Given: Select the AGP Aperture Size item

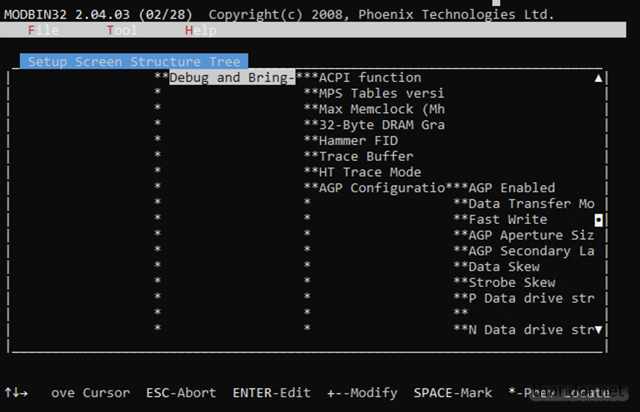Looking at the screenshot, I should pos(531,235).
